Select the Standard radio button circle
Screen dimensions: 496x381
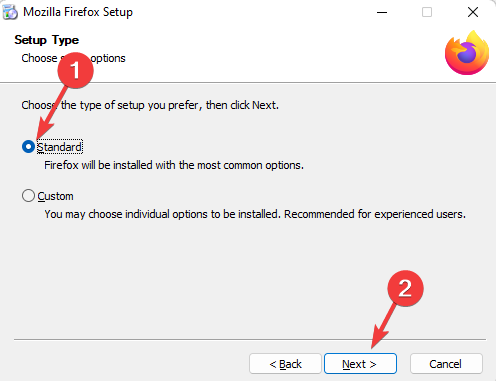(28, 147)
